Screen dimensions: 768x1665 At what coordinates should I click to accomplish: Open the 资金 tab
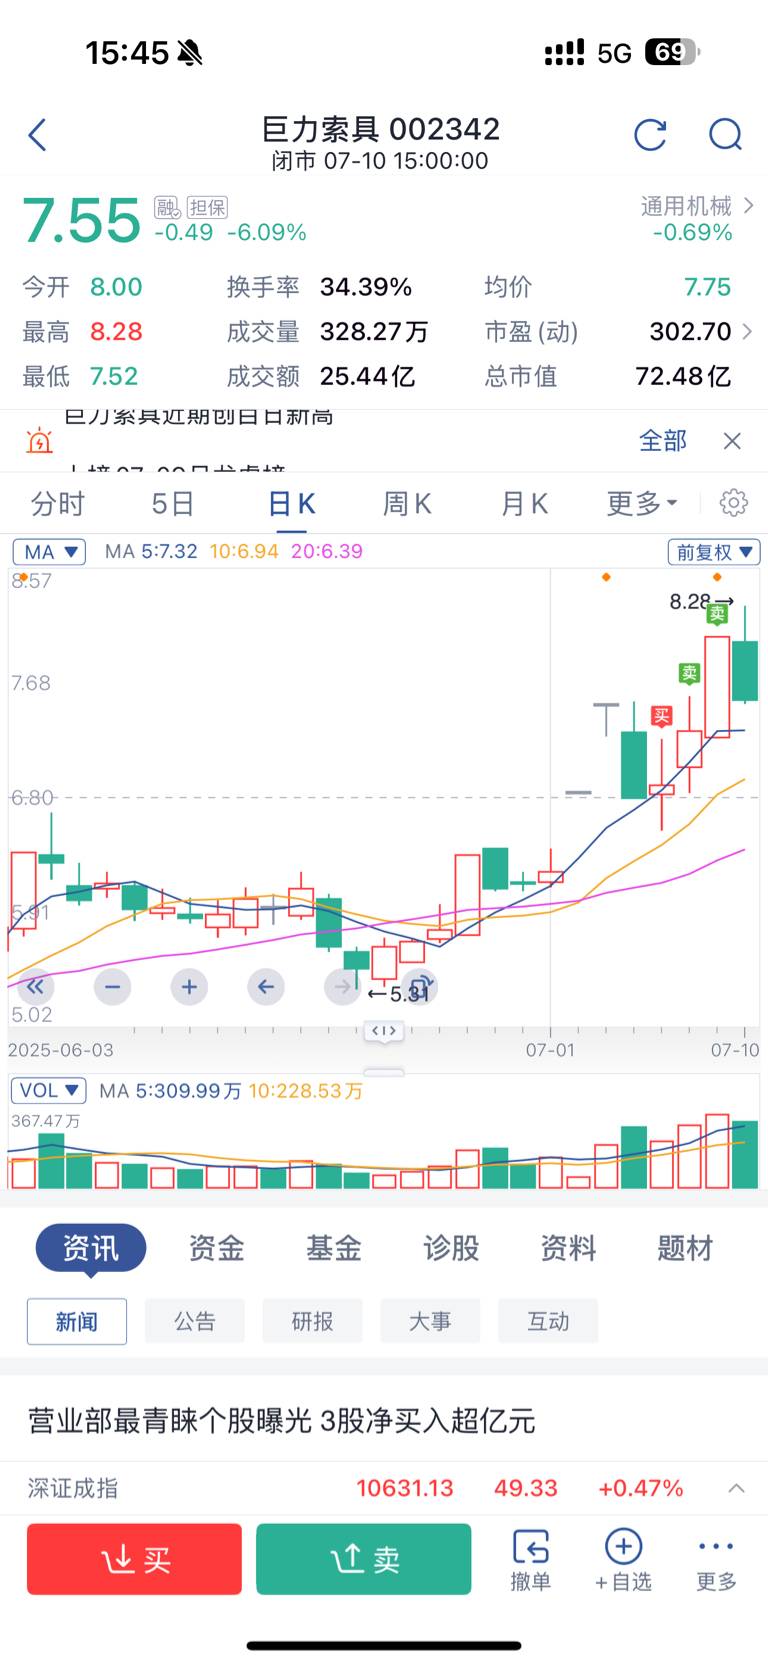click(217, 1248)
